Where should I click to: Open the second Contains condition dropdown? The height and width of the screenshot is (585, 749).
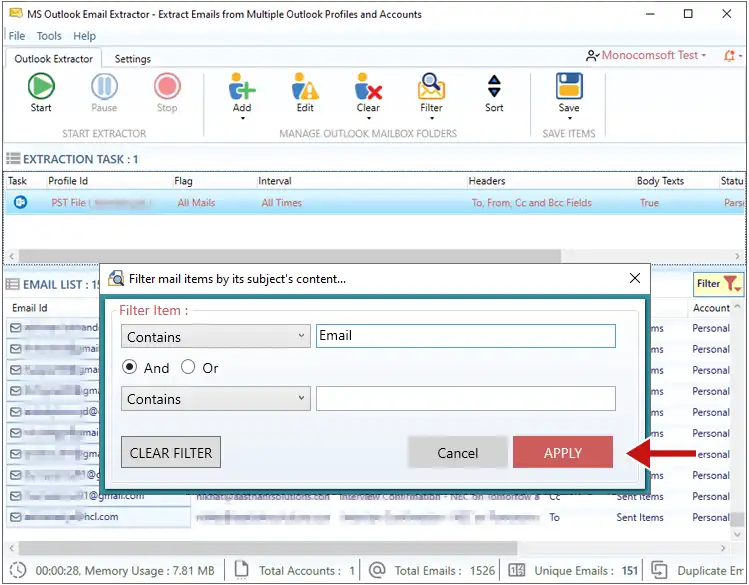(x=215, y=398)
